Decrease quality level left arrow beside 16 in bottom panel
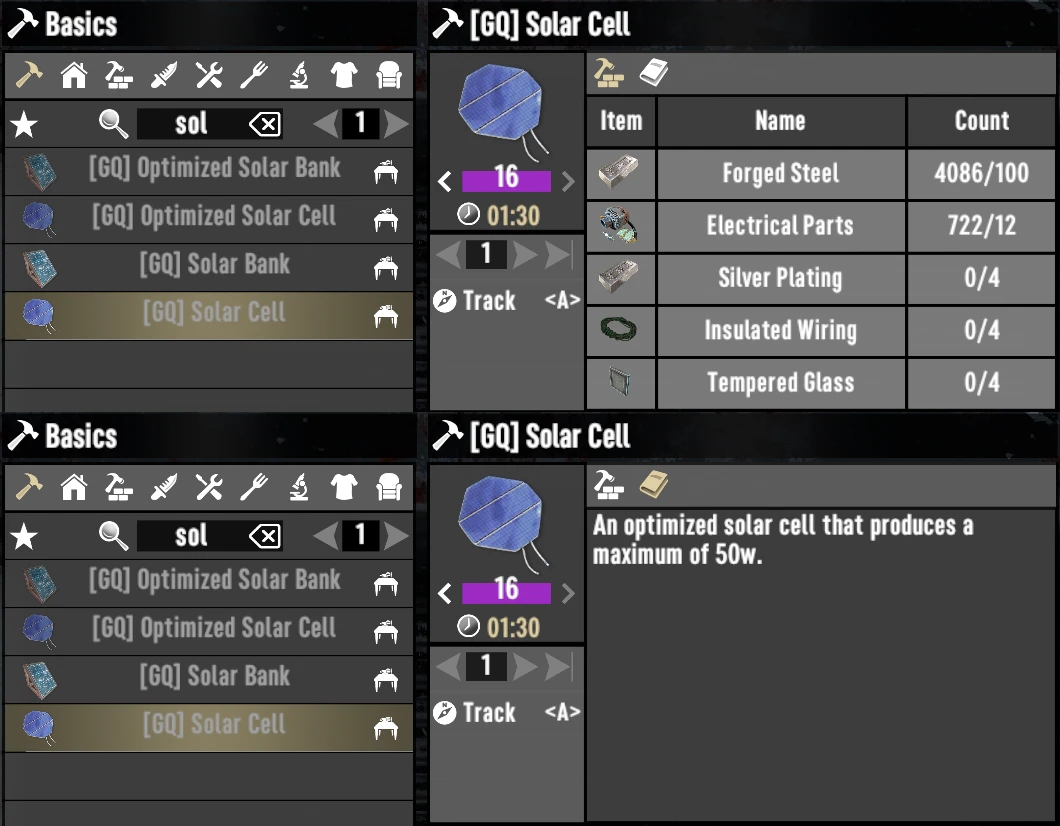1060x826 pixels. [444, 593]
